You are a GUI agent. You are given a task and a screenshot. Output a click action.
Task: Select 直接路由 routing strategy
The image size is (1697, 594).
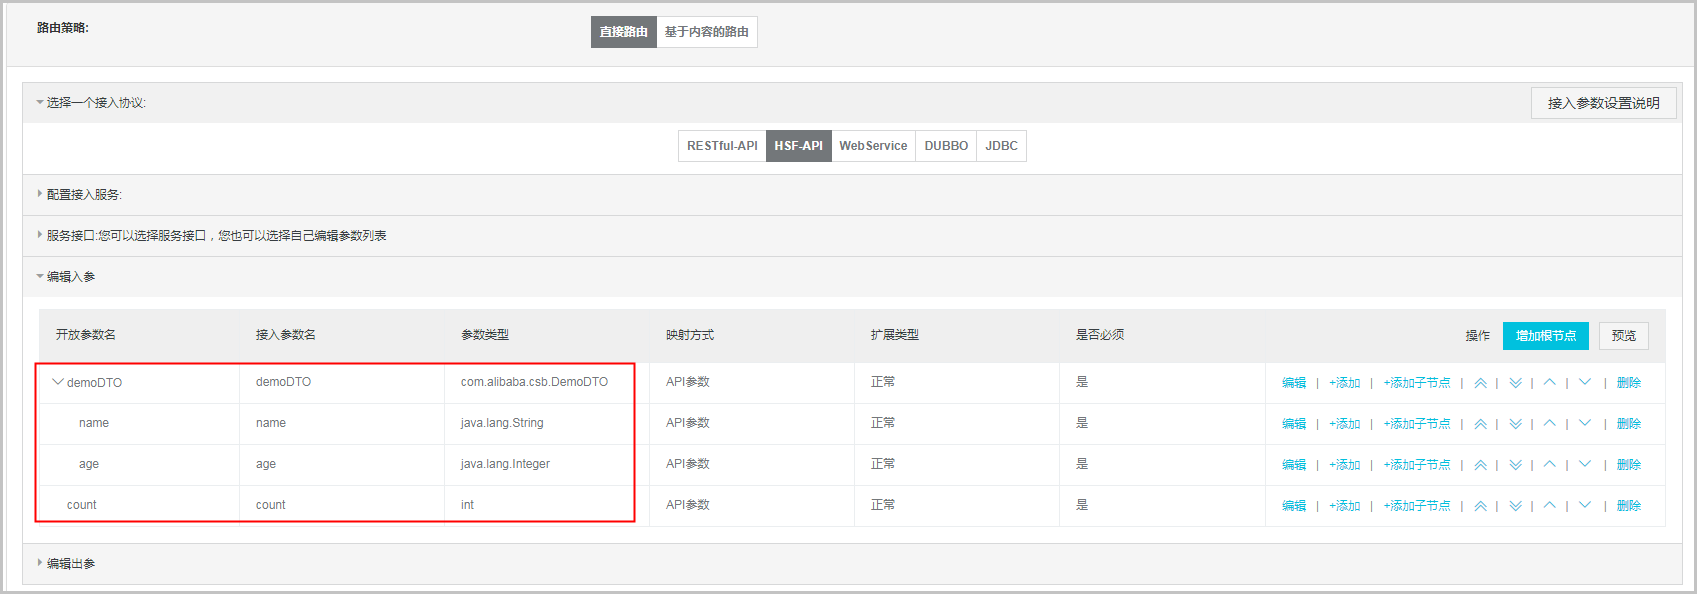pyautogui.click(x=624, y=32)
